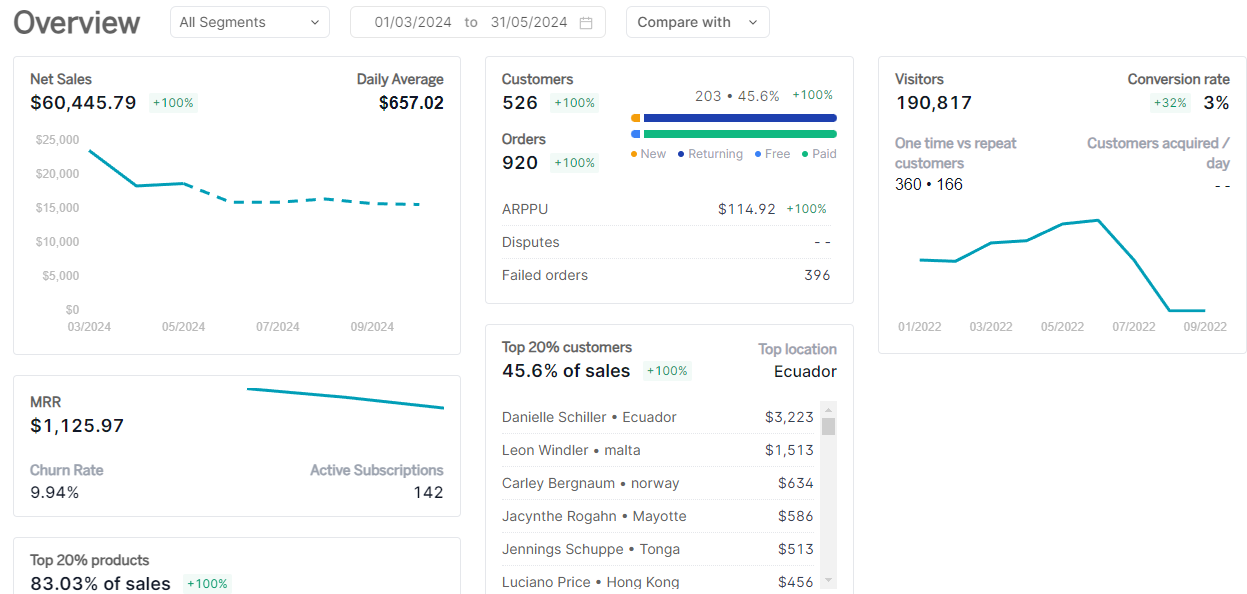The width and height of the screenshot is (1247, 594).
Task: Edit the end date 31/05/2024
Action: 529,22
